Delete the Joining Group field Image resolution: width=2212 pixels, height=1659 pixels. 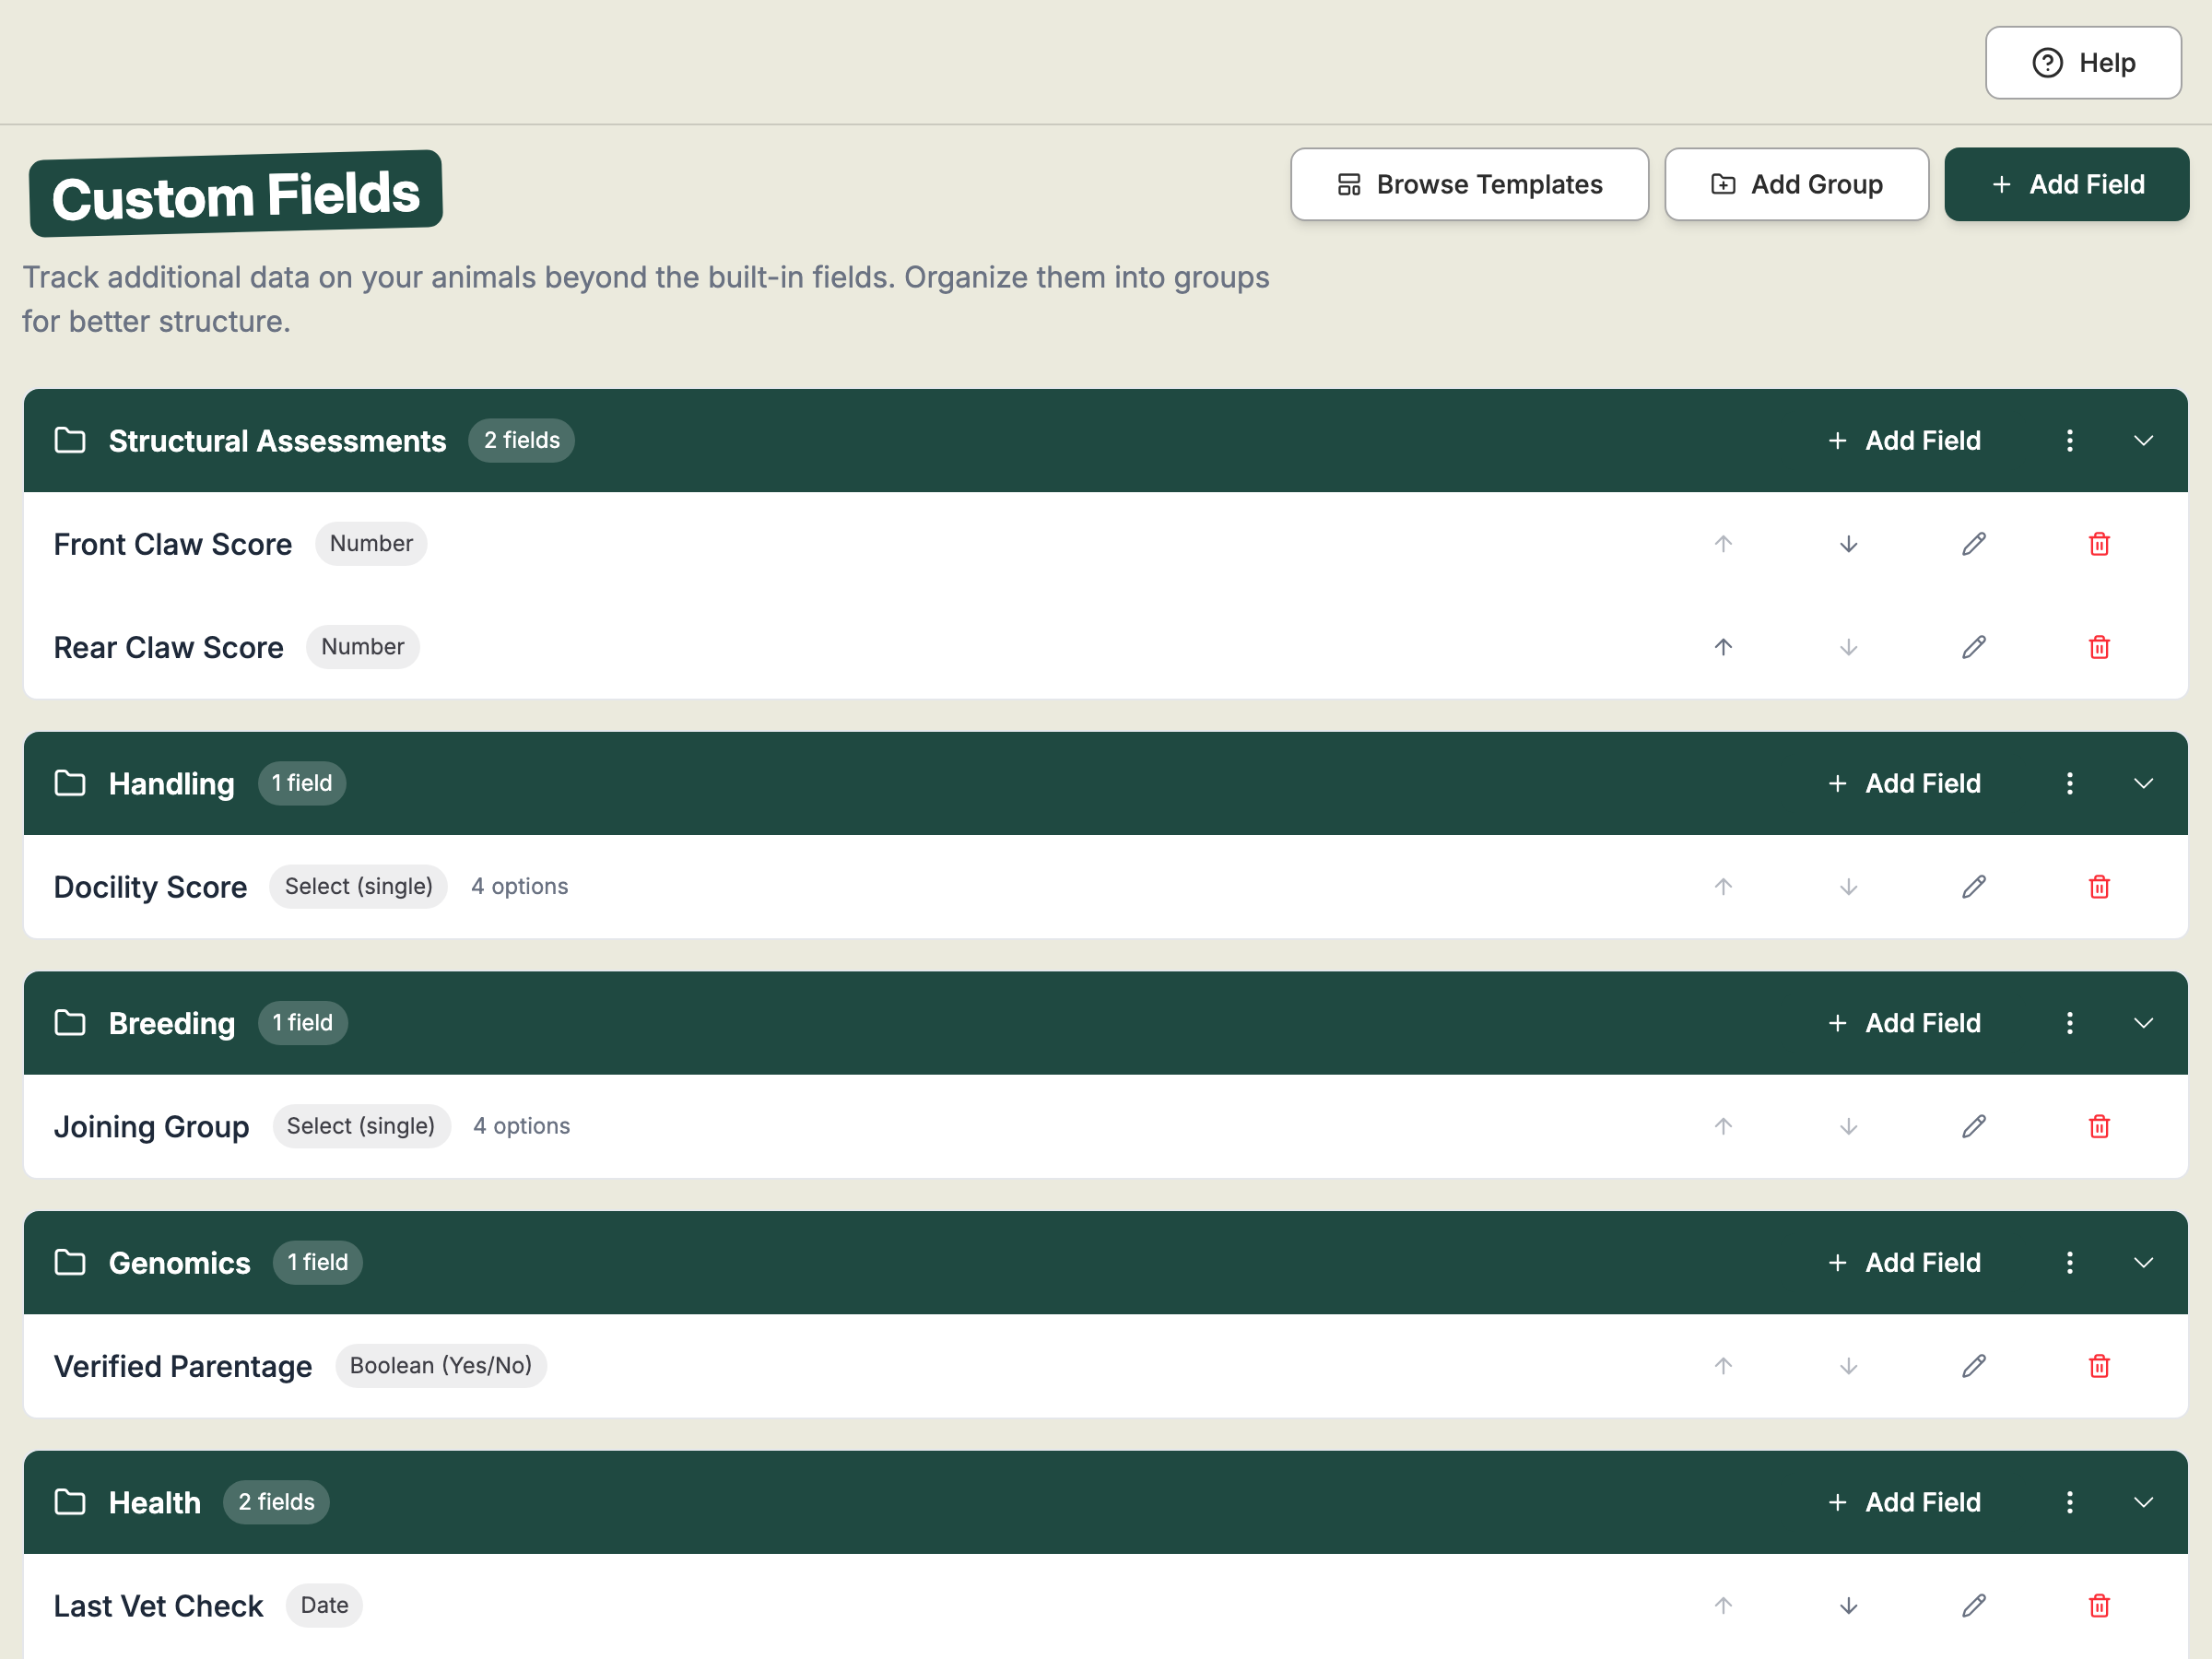point(2099,1127)
